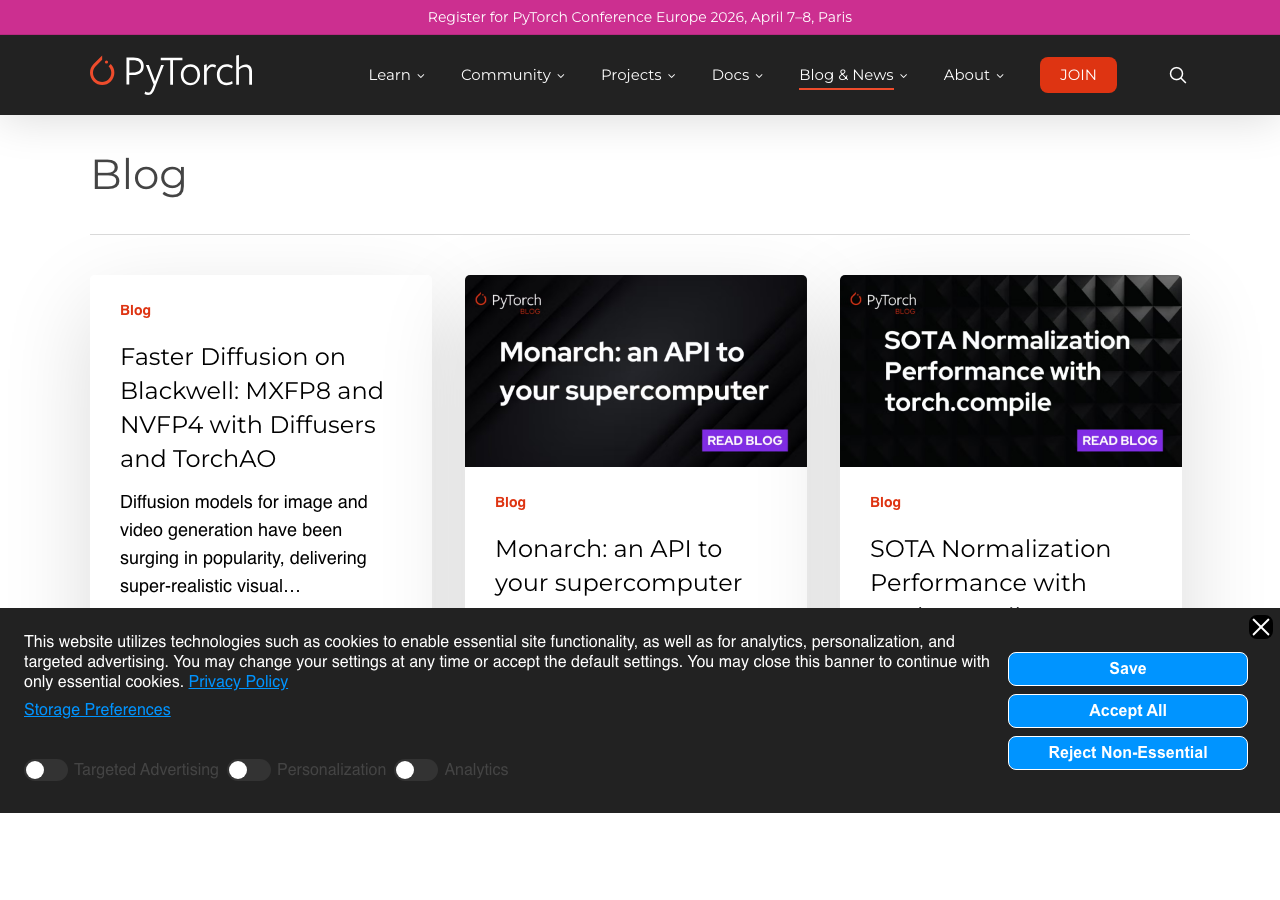Select the PyTorch Blog badge on the Monarch image
Viewport: 1280px width, 900px height.
click(x=507, y=300)
